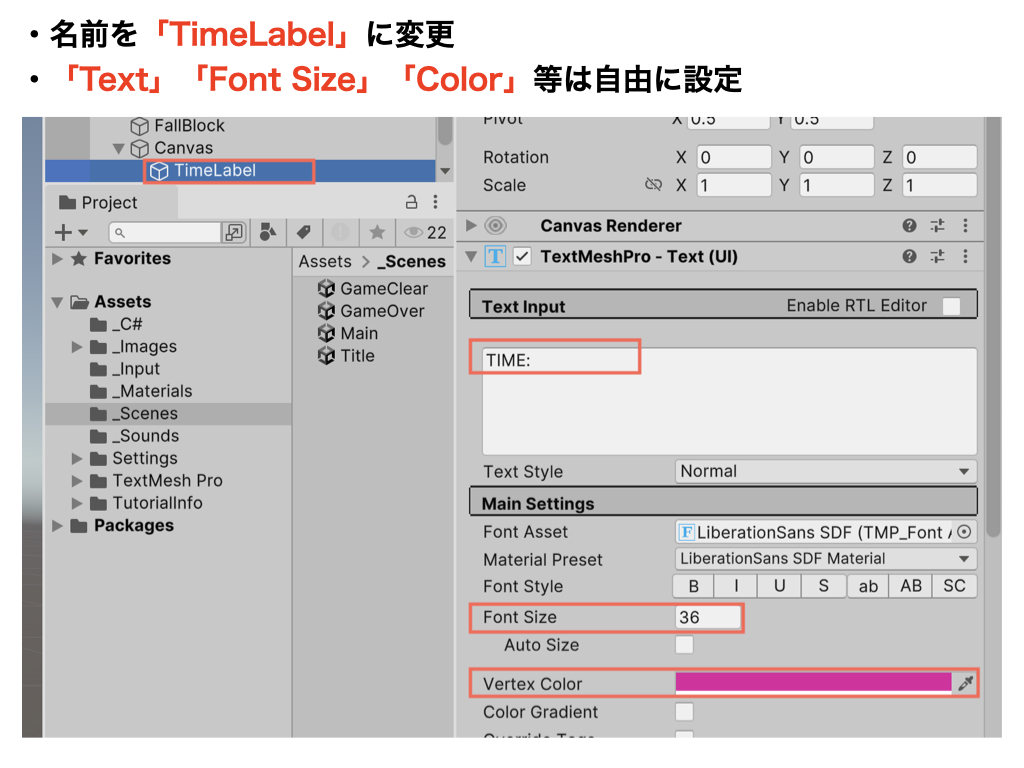Enable the Auto Size checkbox
The height and width of the screenshot is (768, 1024).
(684, 645)
